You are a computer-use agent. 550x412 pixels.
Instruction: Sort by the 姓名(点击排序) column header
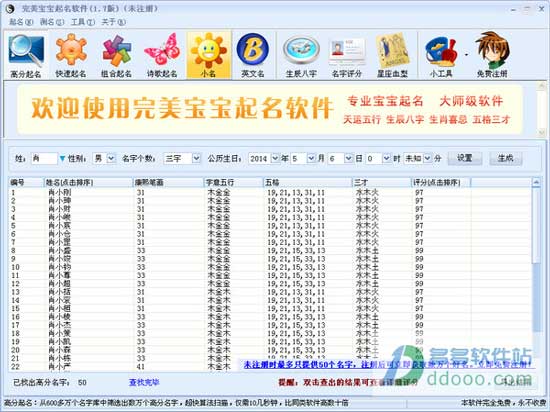pos(88,182)
